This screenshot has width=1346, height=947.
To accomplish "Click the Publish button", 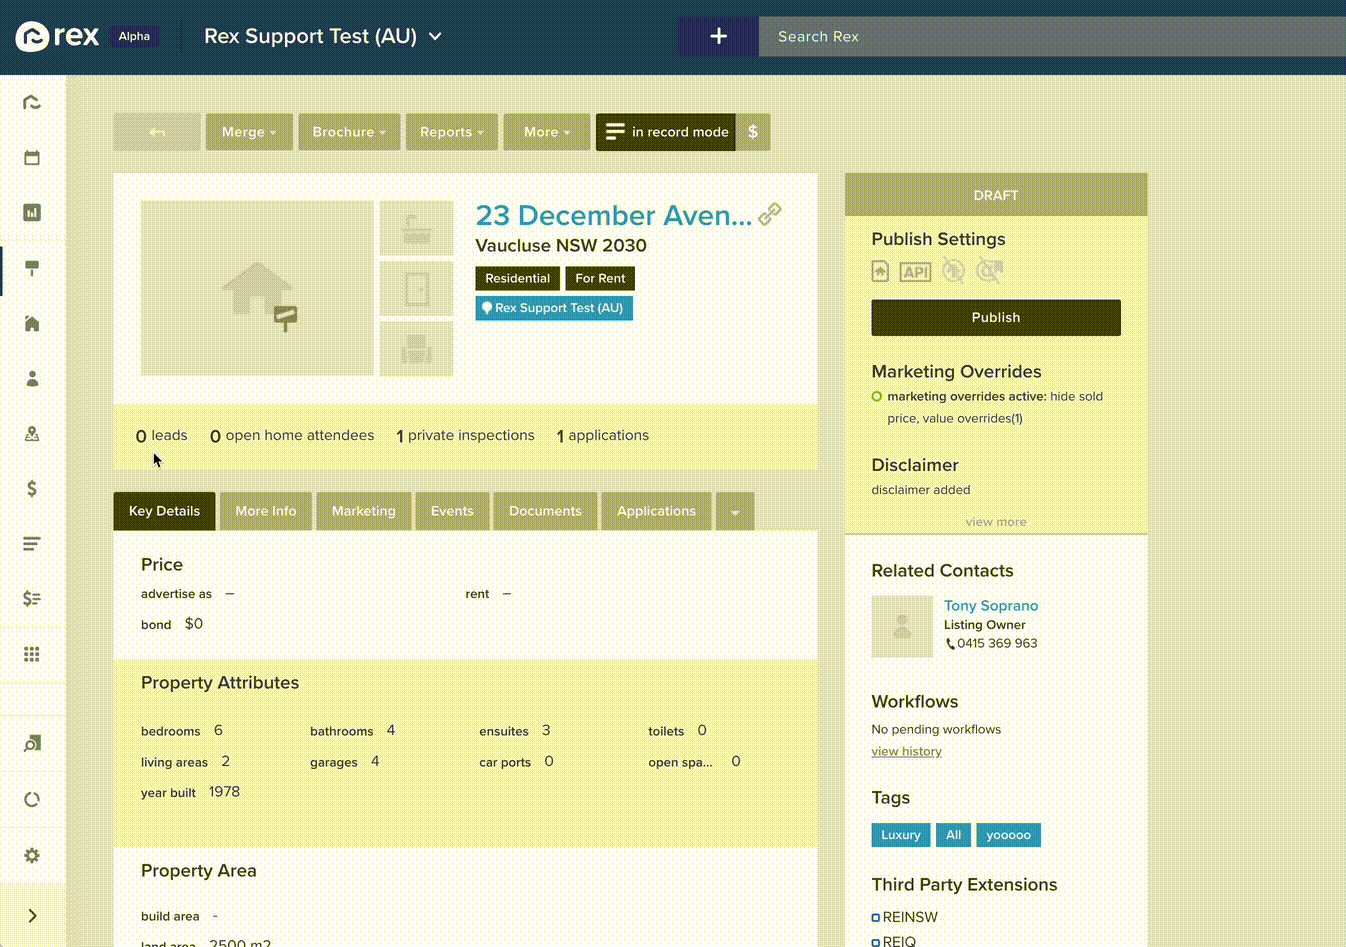I will (x=995, y=317).
